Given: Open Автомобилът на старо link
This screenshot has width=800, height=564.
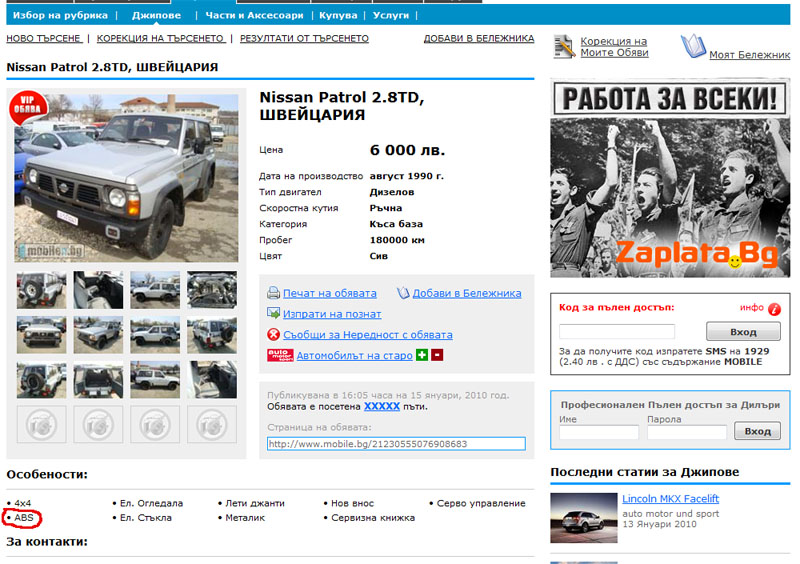Looking at the screenshot, I should click(355, 356).
